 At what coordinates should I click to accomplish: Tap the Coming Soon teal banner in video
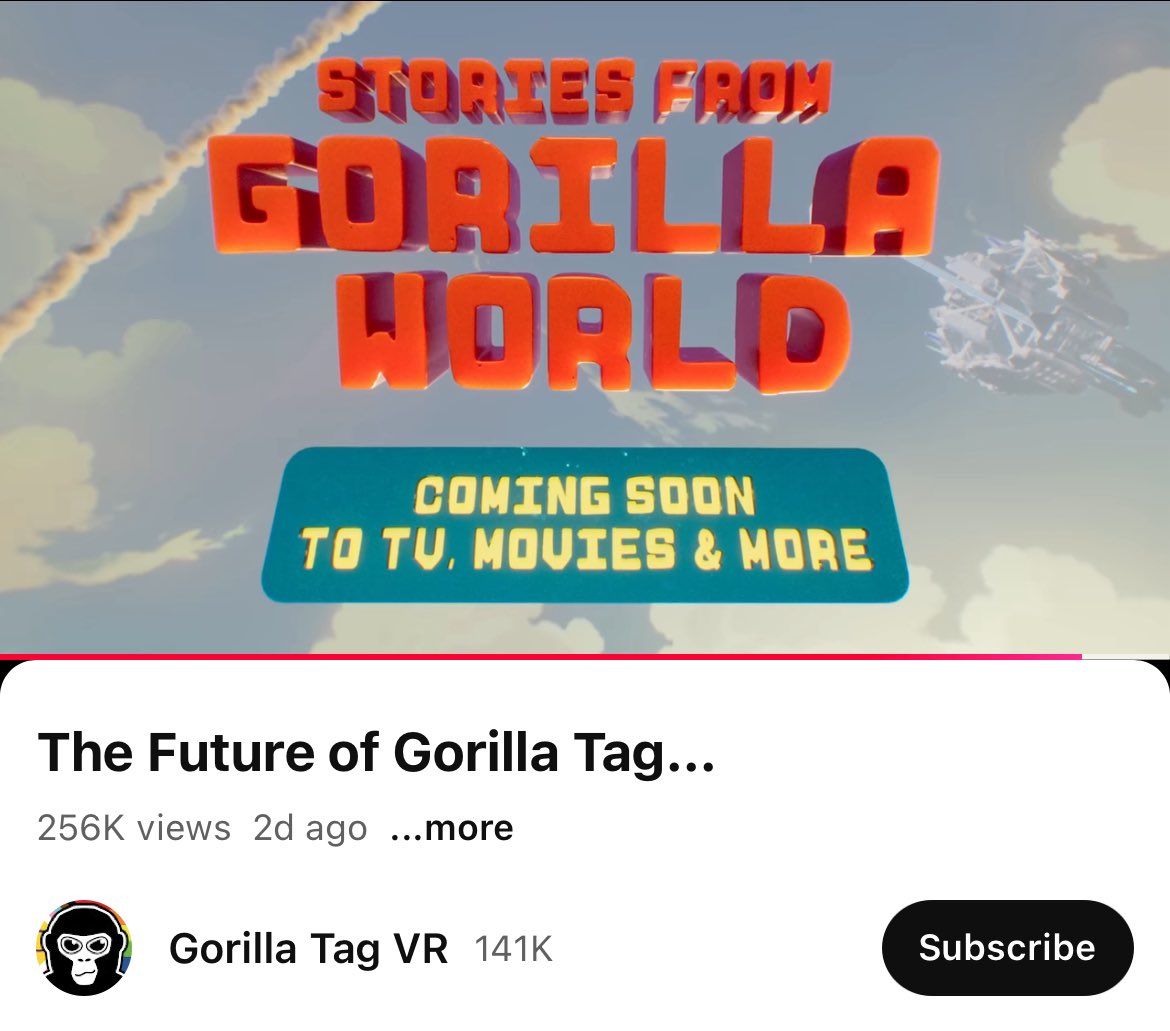pyautogui.click(x=585, y=524)
